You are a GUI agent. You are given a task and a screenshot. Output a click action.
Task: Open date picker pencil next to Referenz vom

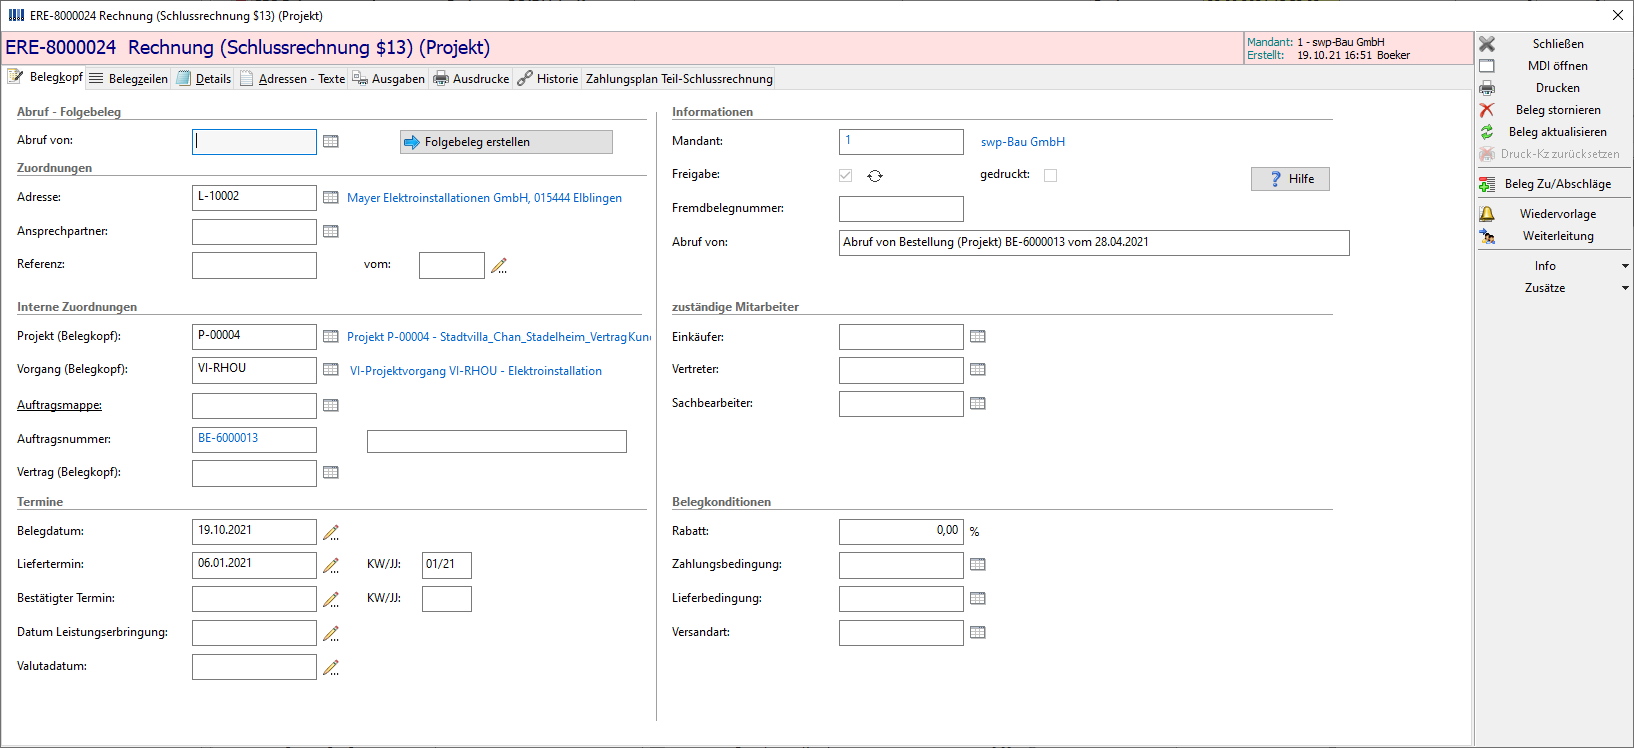click(x=499, y=265)
